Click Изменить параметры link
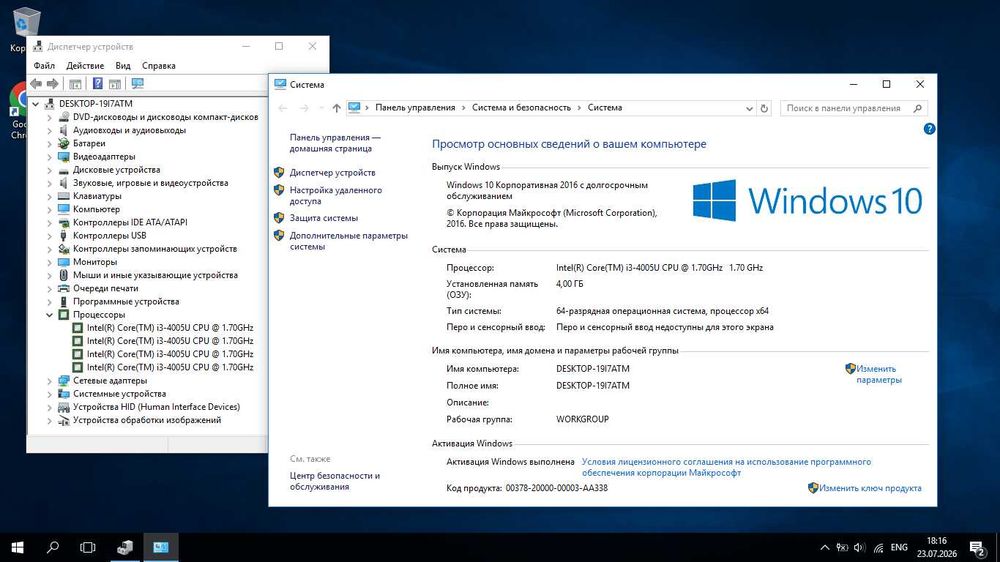Viewport: 1000px width, 562px height. pyautogui.click(x=878, y=374)
